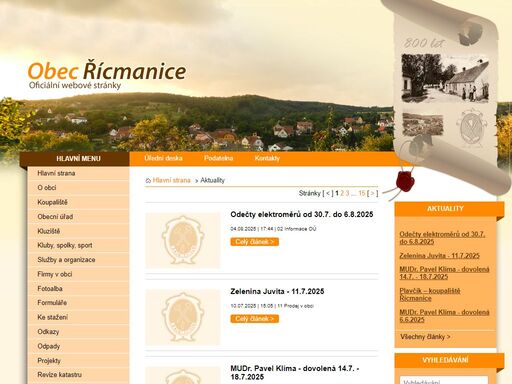Go to page 3 in pagination
This screenshot has height=384, width=512.
coord(347,193)
